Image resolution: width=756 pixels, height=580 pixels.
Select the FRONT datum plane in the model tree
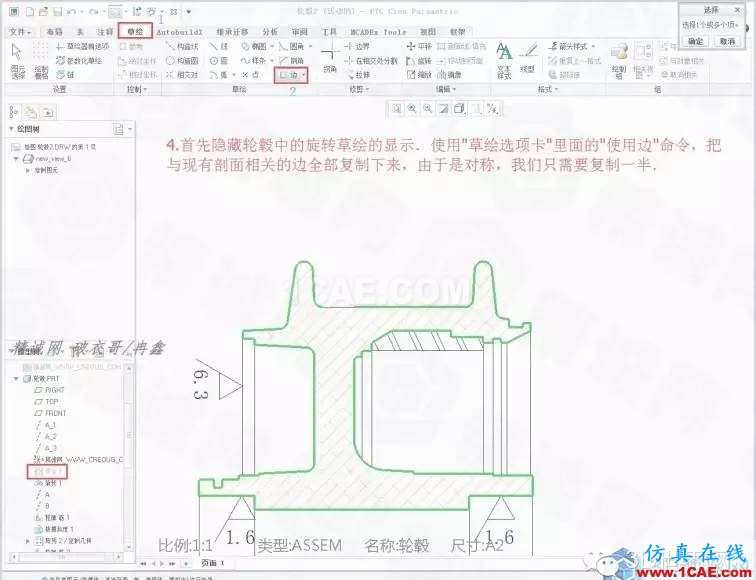click(x=51, y=413)
